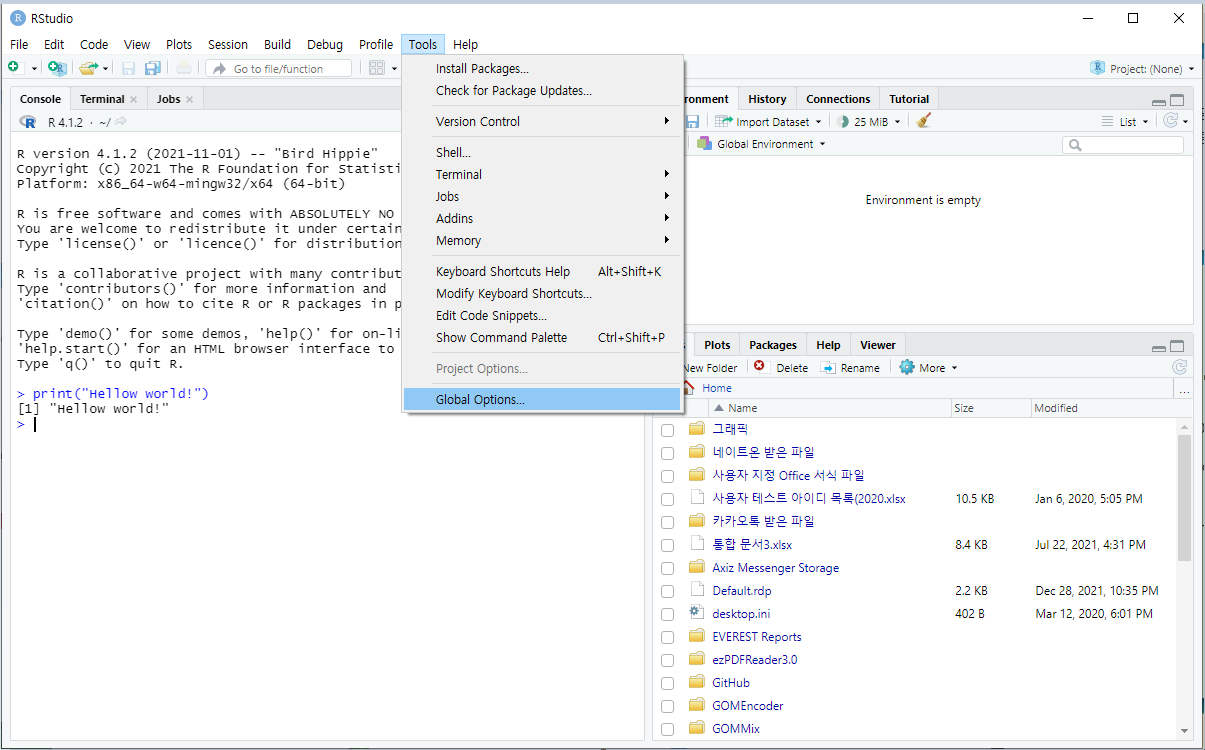Check the GitHub folder checkbox
This screenshot has width=1205, height=750.
[x=668, y=683]
